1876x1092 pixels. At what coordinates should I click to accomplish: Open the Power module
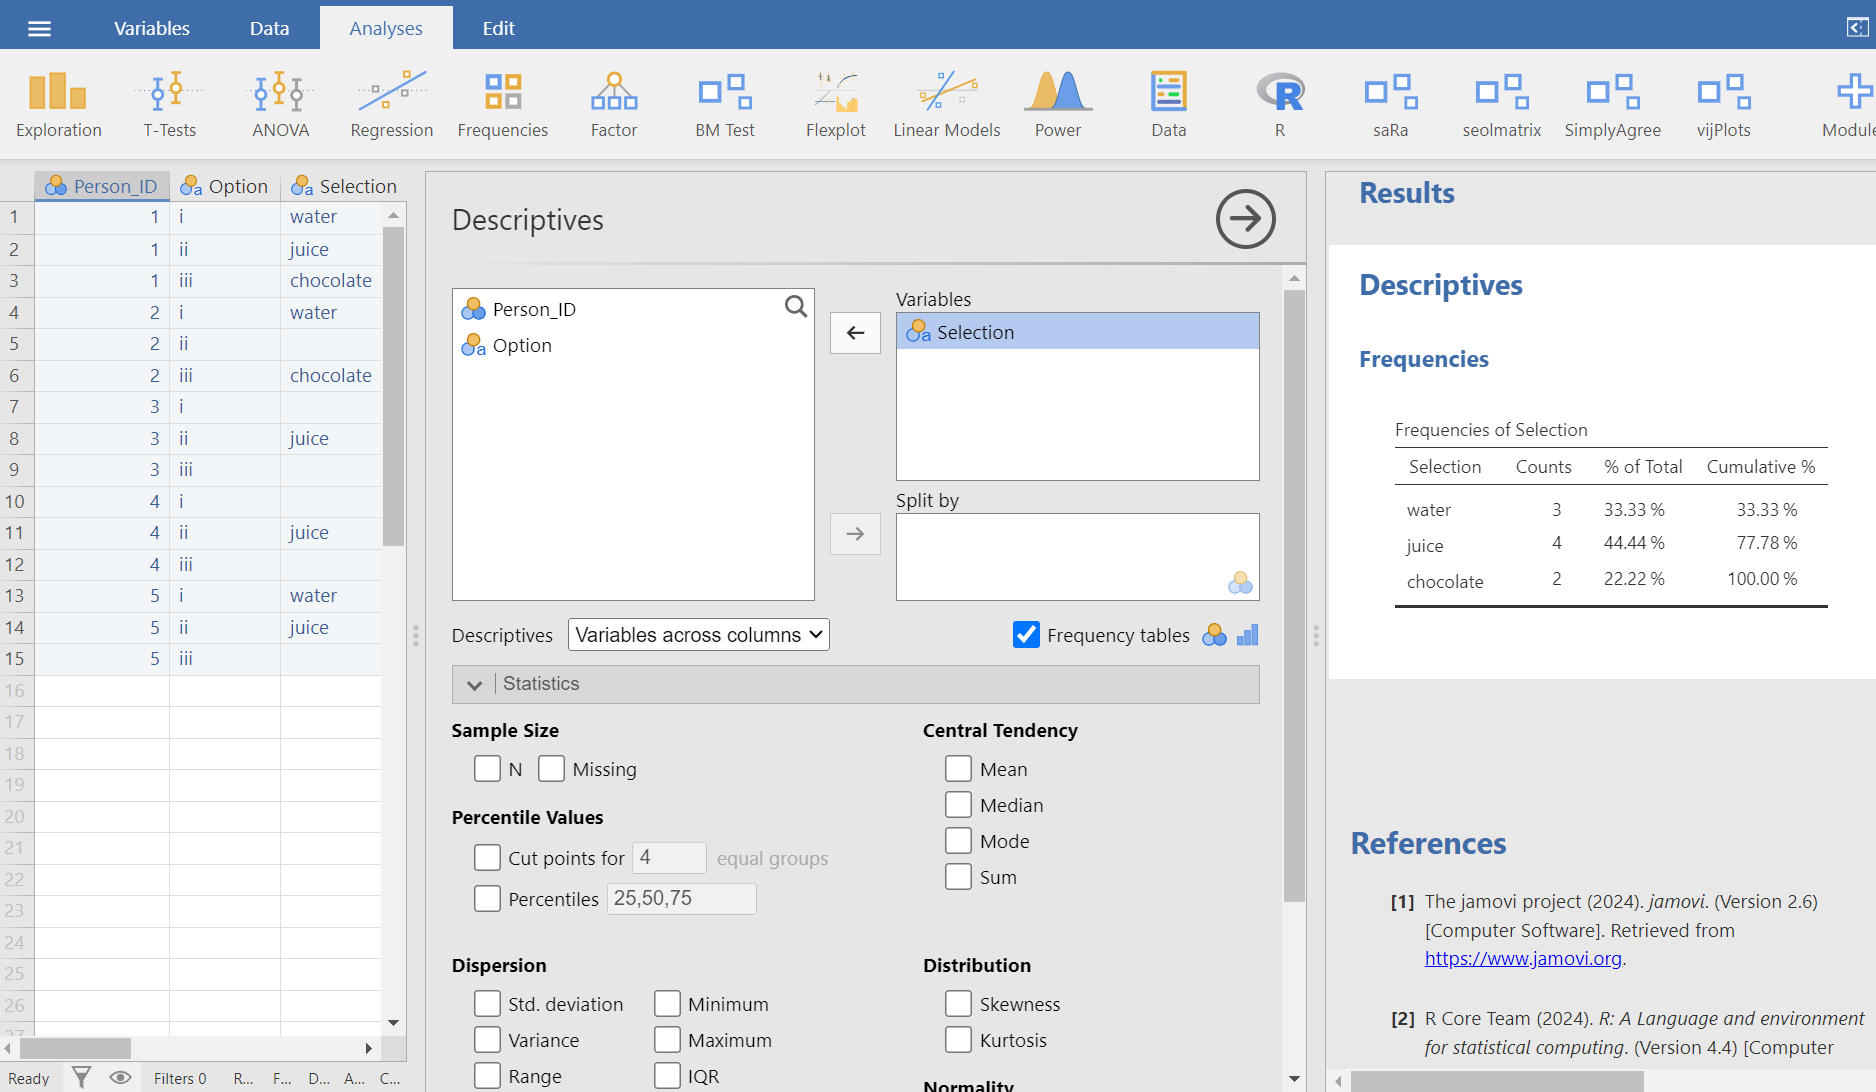point(1058,104)
